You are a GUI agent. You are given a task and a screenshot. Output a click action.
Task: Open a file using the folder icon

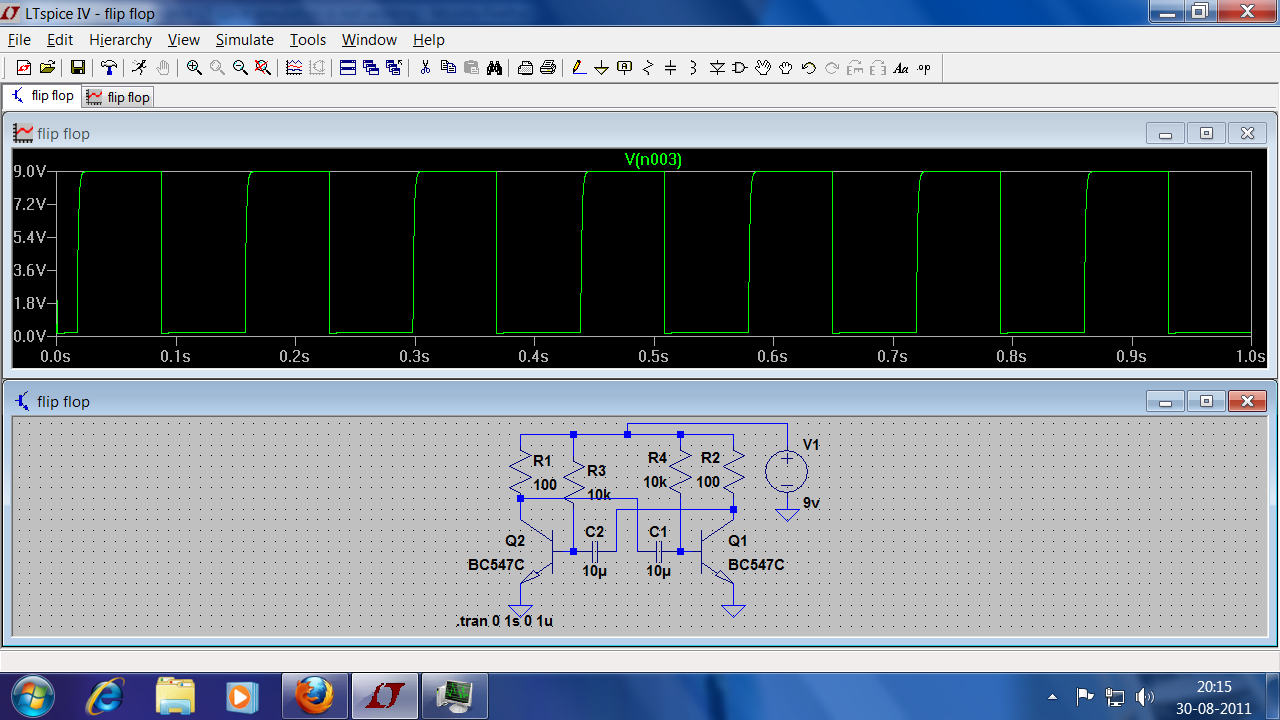pos(47,68)
